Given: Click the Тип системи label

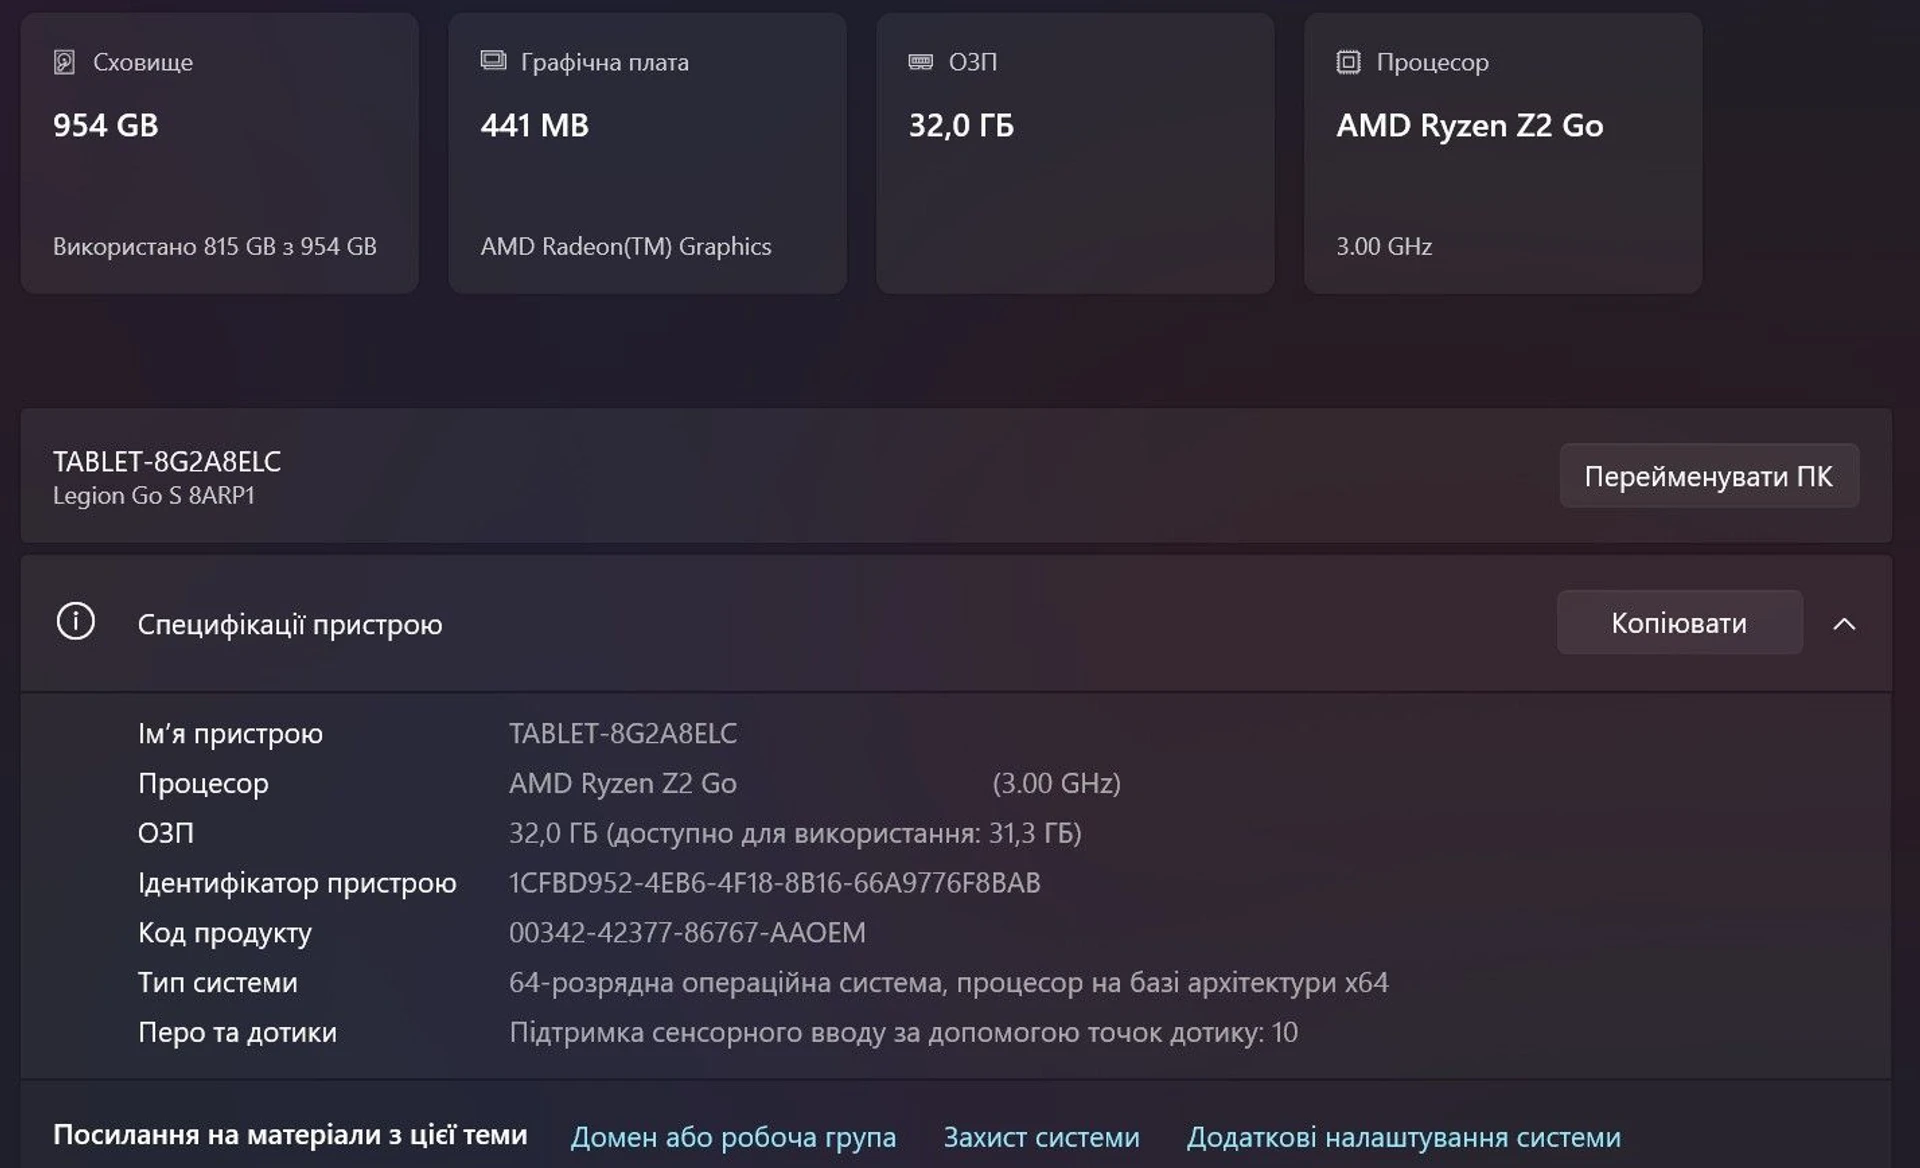Looking at the screenshot, I should tap(218, 982).
